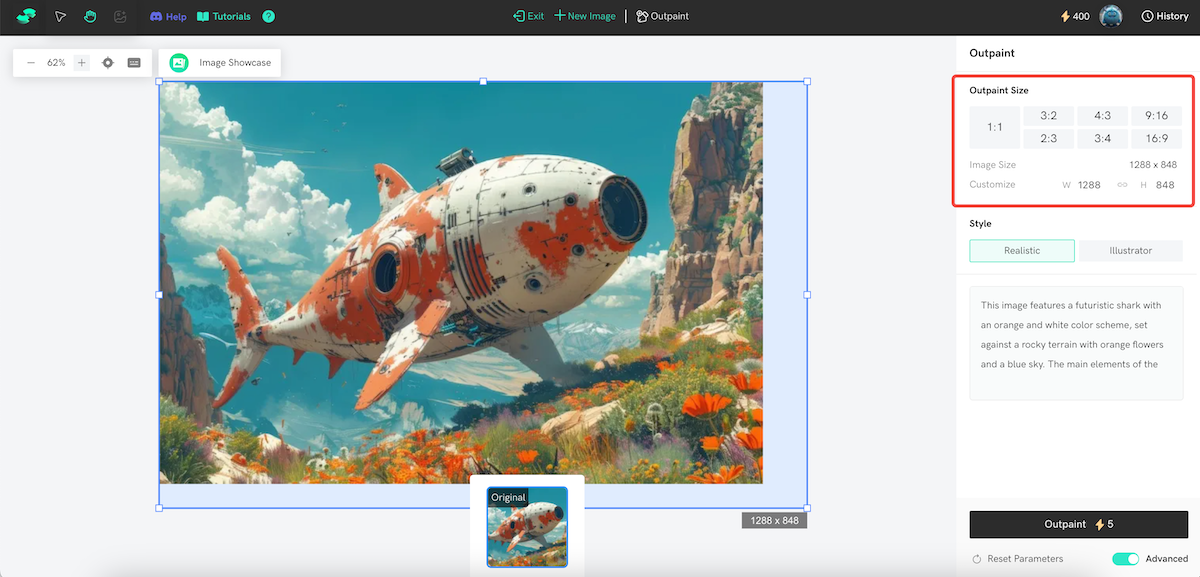
Task: Open the app home via the logo icon
Action: coord(26,16)
